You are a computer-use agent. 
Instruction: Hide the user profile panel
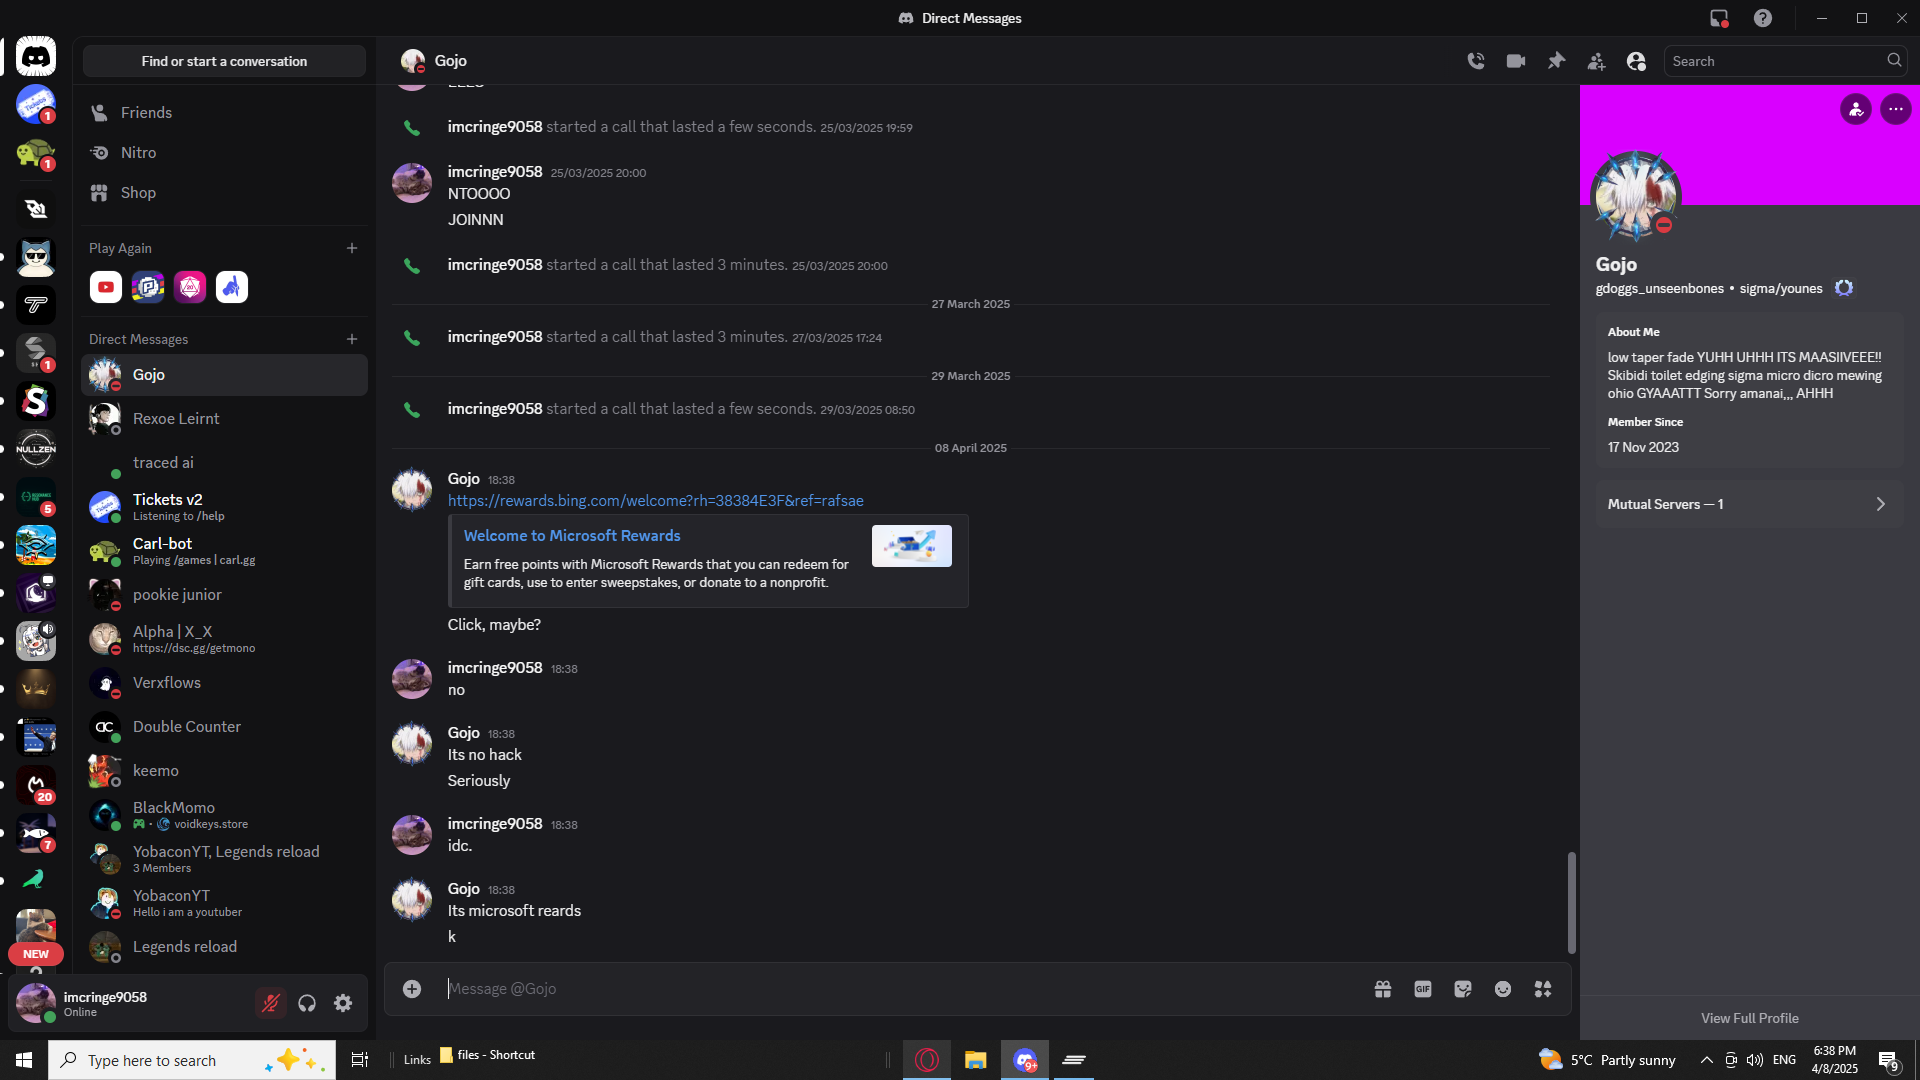[x=1636, y=61]
